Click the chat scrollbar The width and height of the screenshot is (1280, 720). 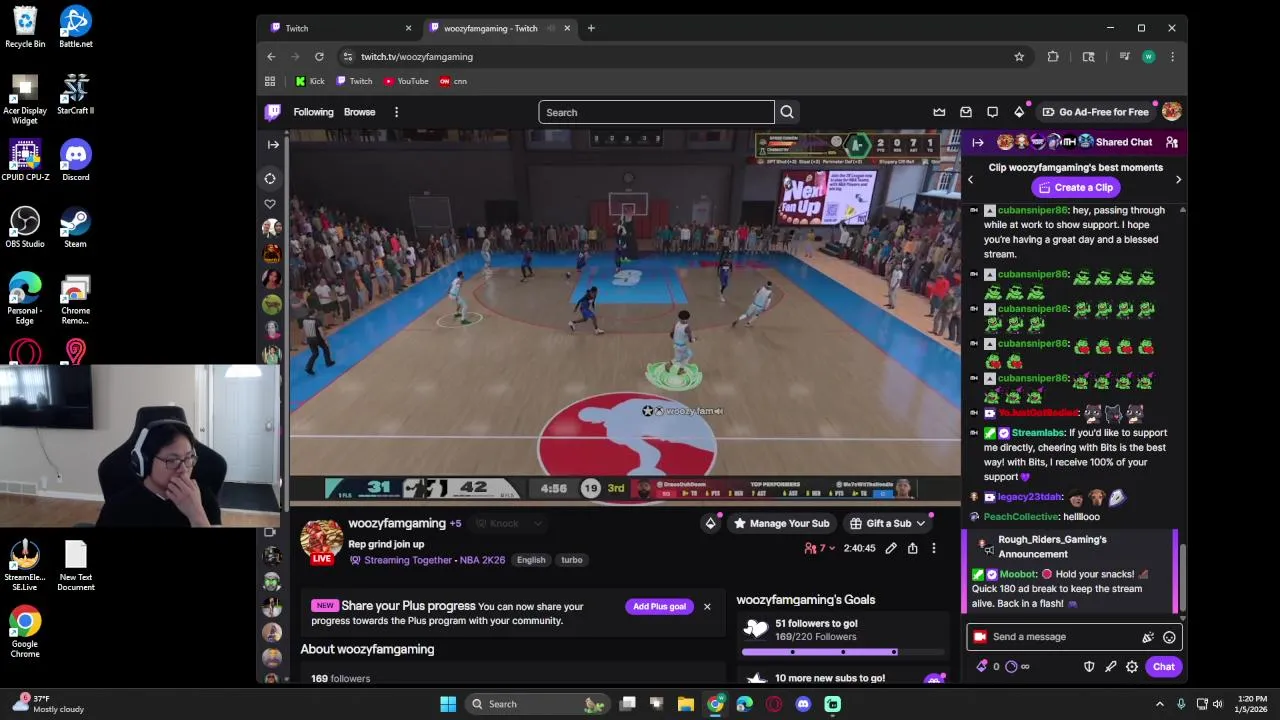pos(1183,580)
